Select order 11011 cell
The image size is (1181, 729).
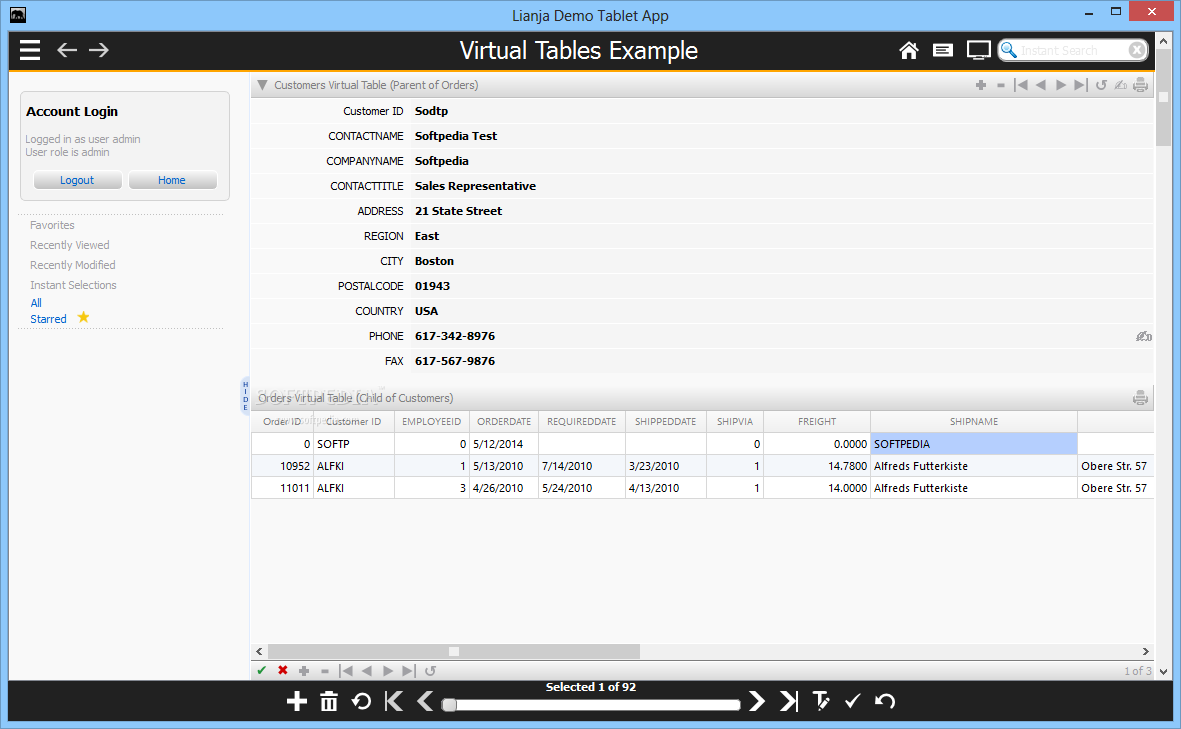(282, 488)
